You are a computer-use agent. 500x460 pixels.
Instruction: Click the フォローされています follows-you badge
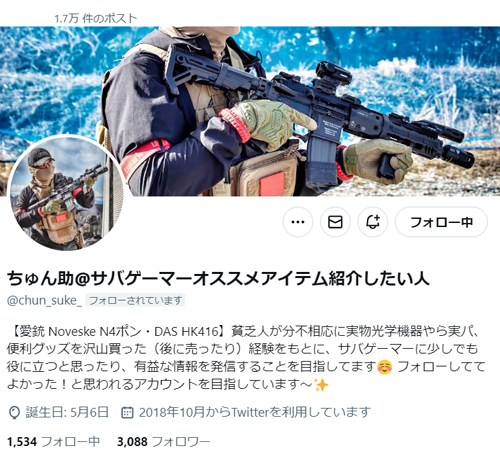(x=135, y=300)
